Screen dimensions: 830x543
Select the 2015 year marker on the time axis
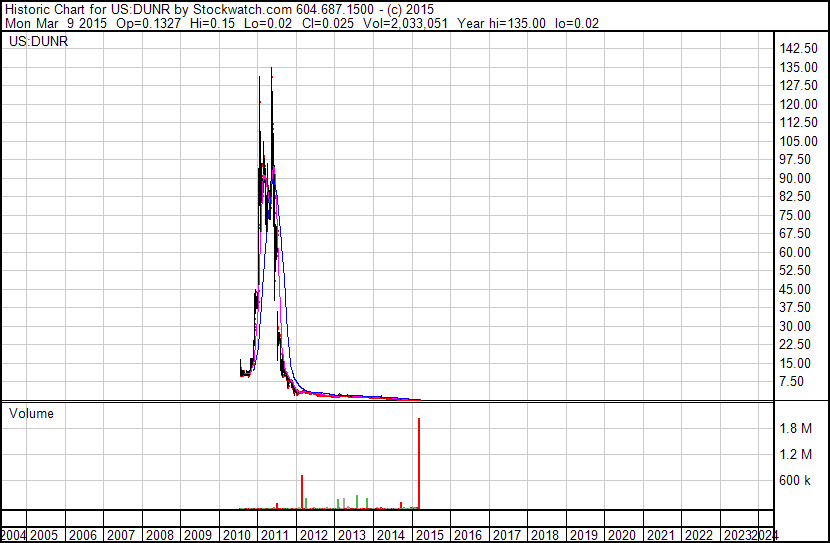tap(429, 535)
